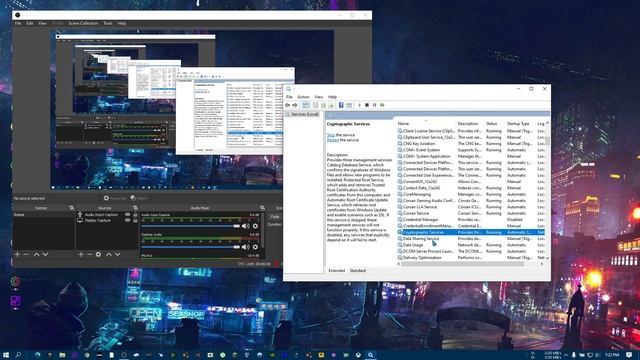
Task: Click the Properties button in OBS source bar
Action: pyautogui.click(x=115, y=198)
